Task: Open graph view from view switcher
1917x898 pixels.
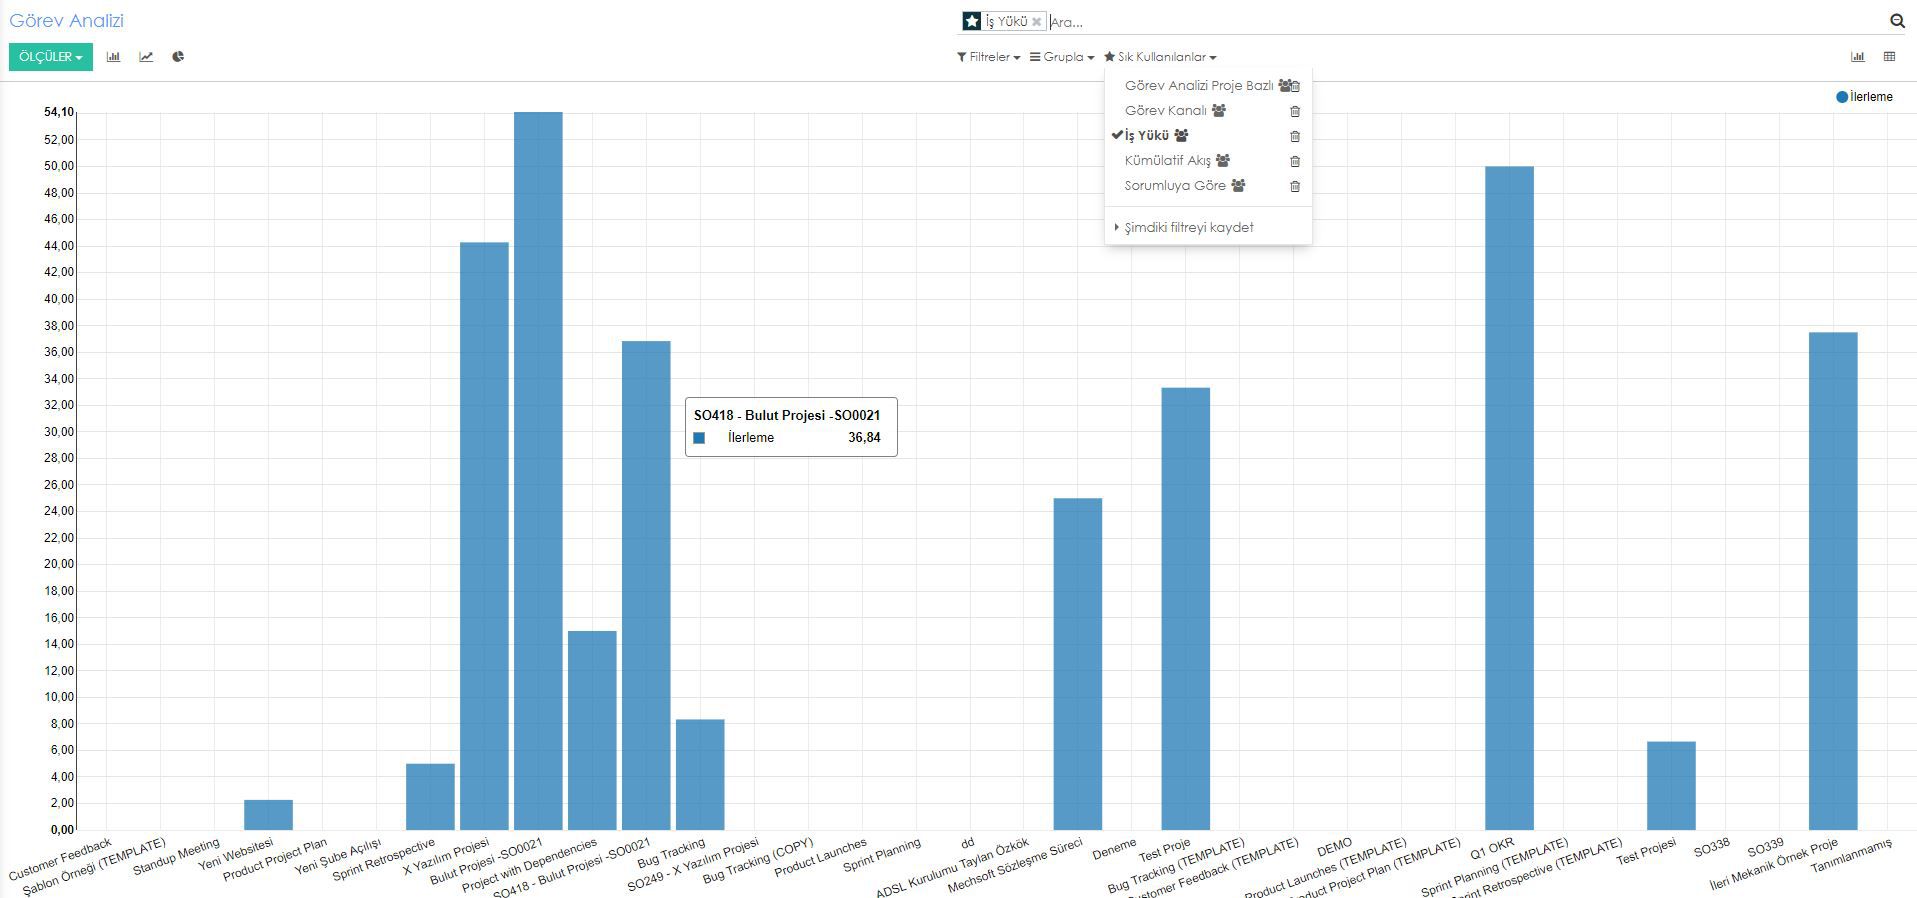Action: (x=1858, y=57)
